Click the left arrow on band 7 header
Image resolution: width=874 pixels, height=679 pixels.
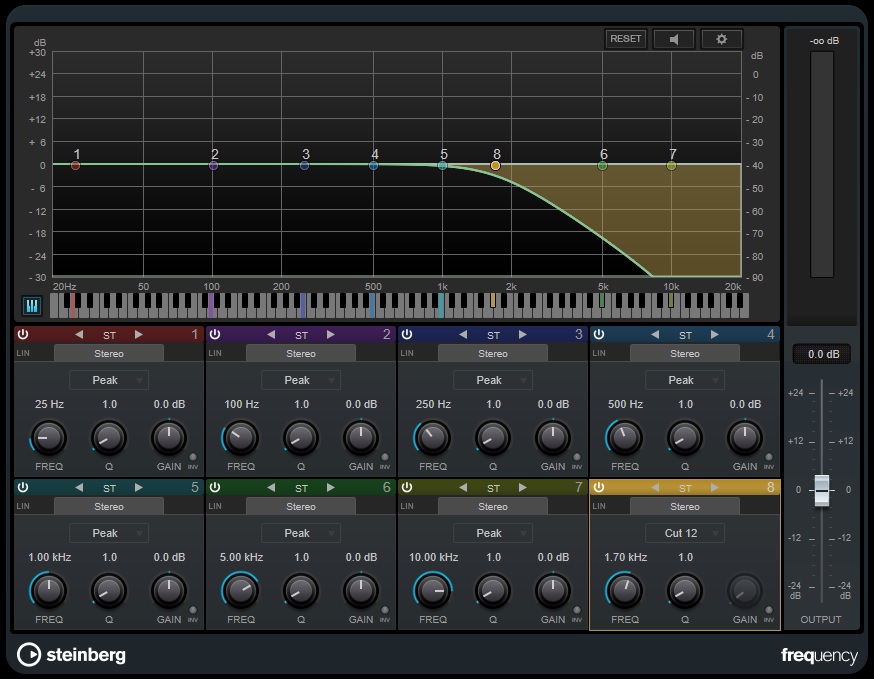coord(463,488)
